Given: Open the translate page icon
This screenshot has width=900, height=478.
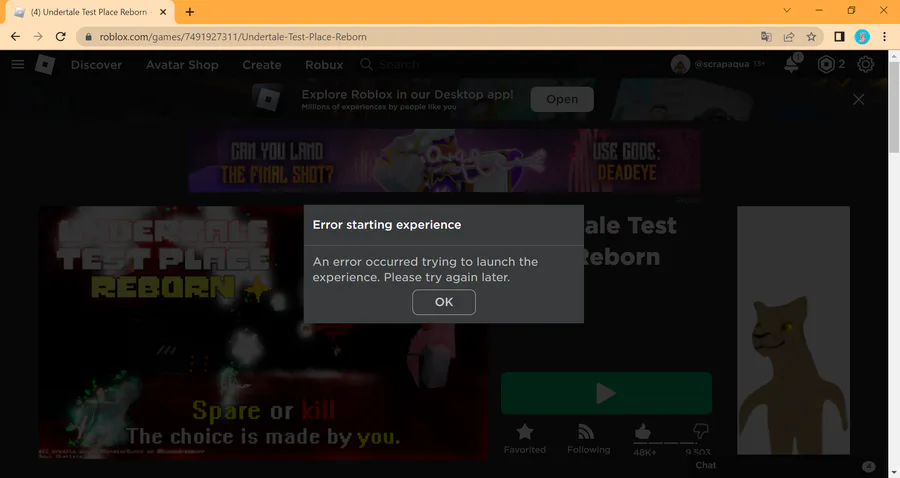Looking at the screenshot, I should tap(766, 37).
